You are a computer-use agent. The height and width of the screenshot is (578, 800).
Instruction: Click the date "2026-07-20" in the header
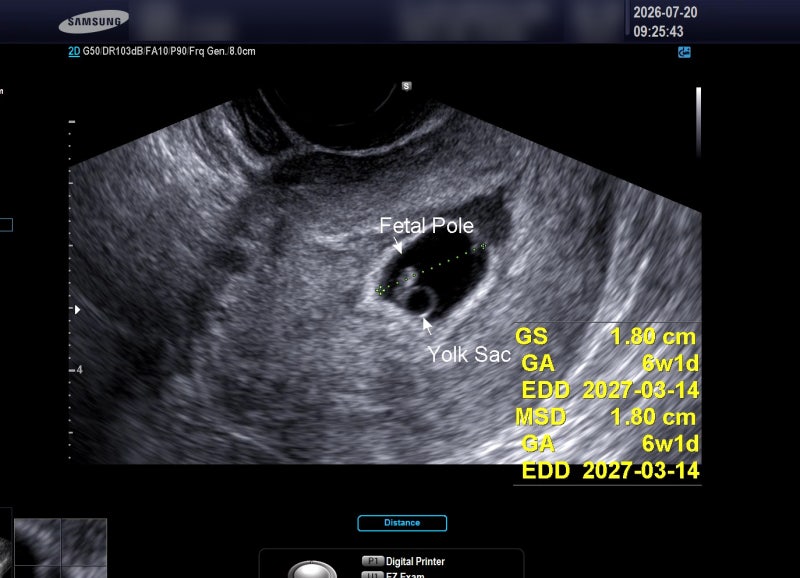point(665,12)
